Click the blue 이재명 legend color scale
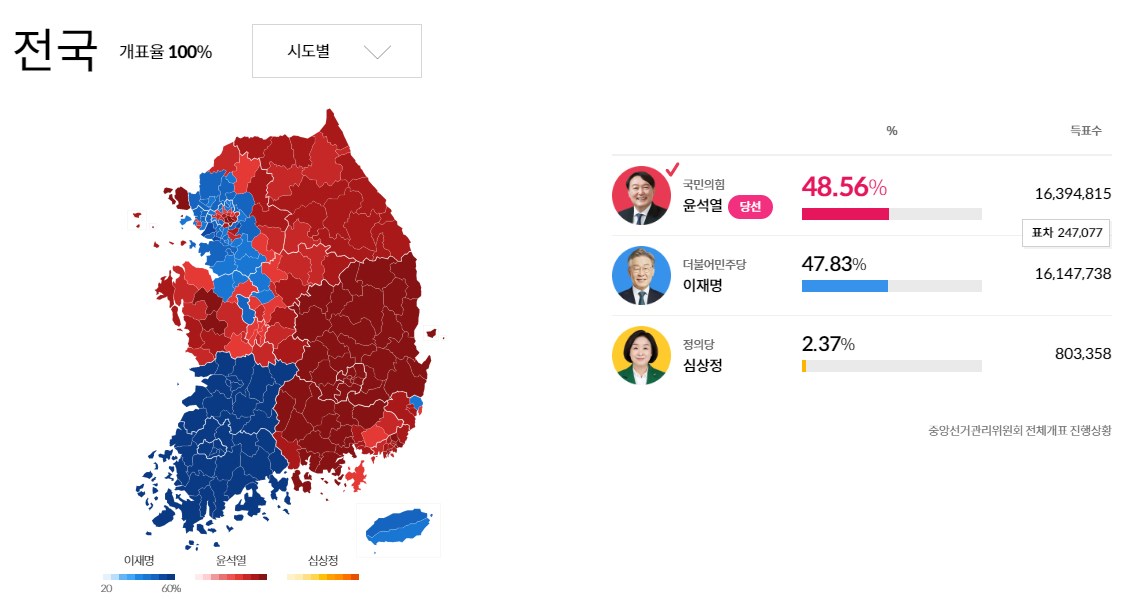 [138, 577]
